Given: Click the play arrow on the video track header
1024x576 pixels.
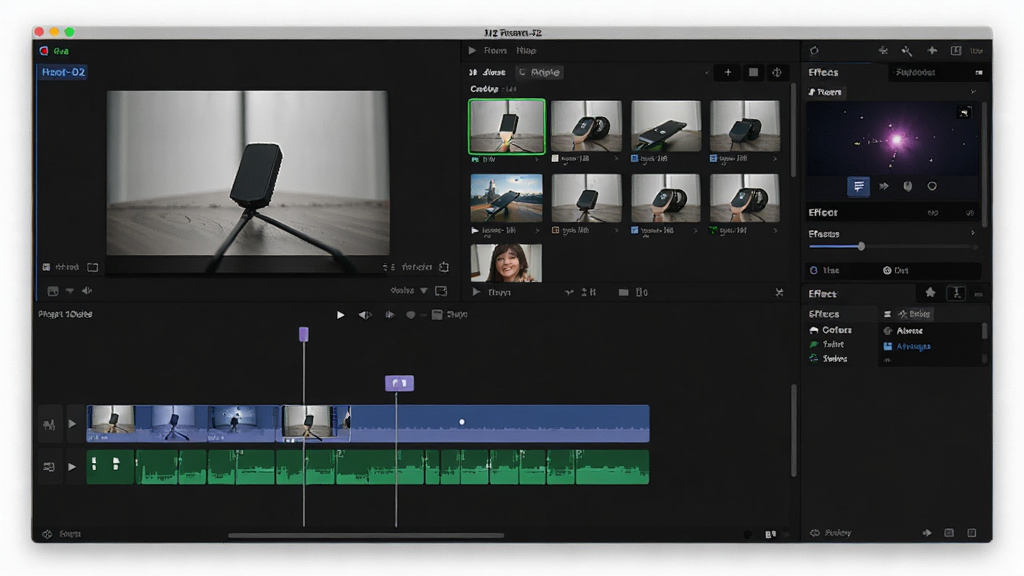Looking at the screenshot, I should coord(72,424).
